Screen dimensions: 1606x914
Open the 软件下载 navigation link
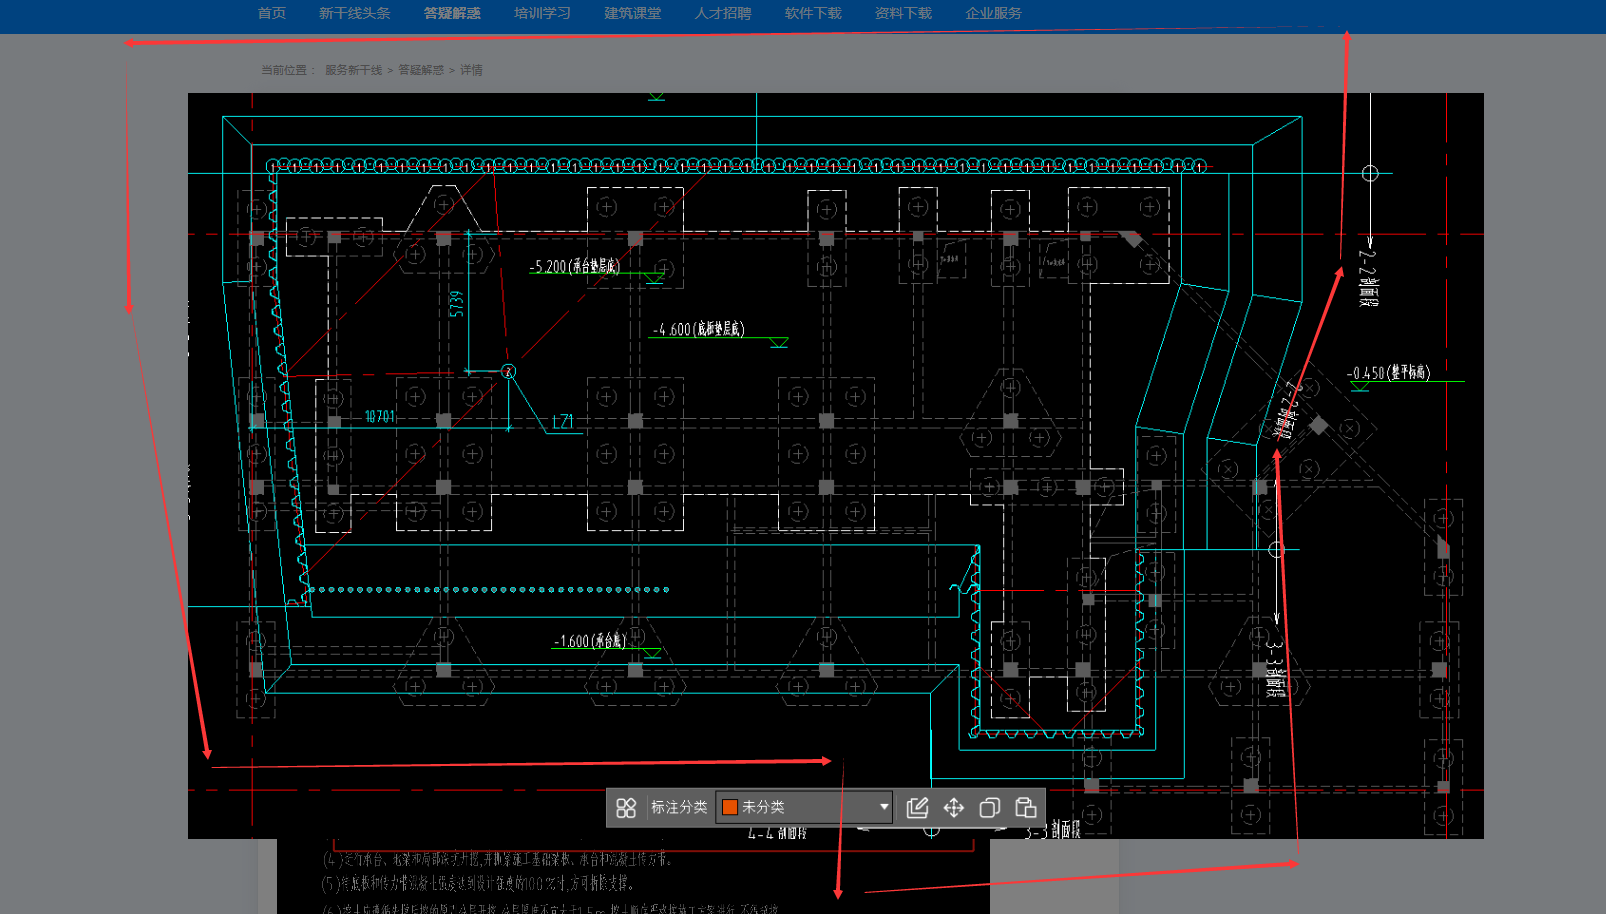click(x=813, y=13)
